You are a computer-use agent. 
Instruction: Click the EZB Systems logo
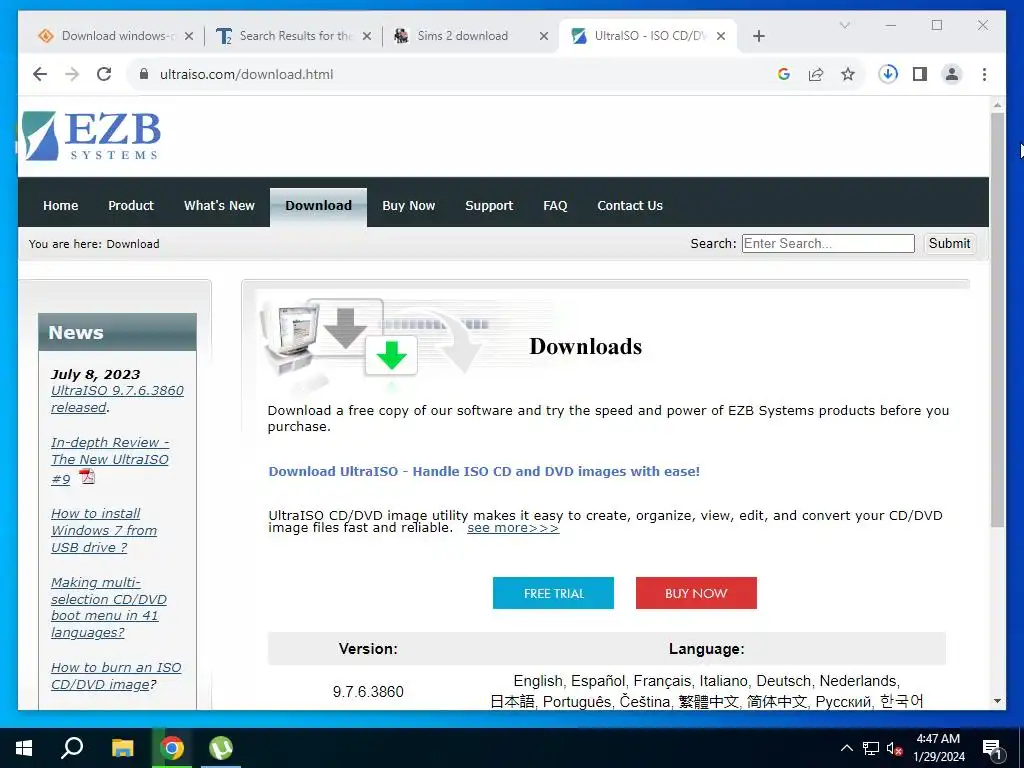[91, 136]
